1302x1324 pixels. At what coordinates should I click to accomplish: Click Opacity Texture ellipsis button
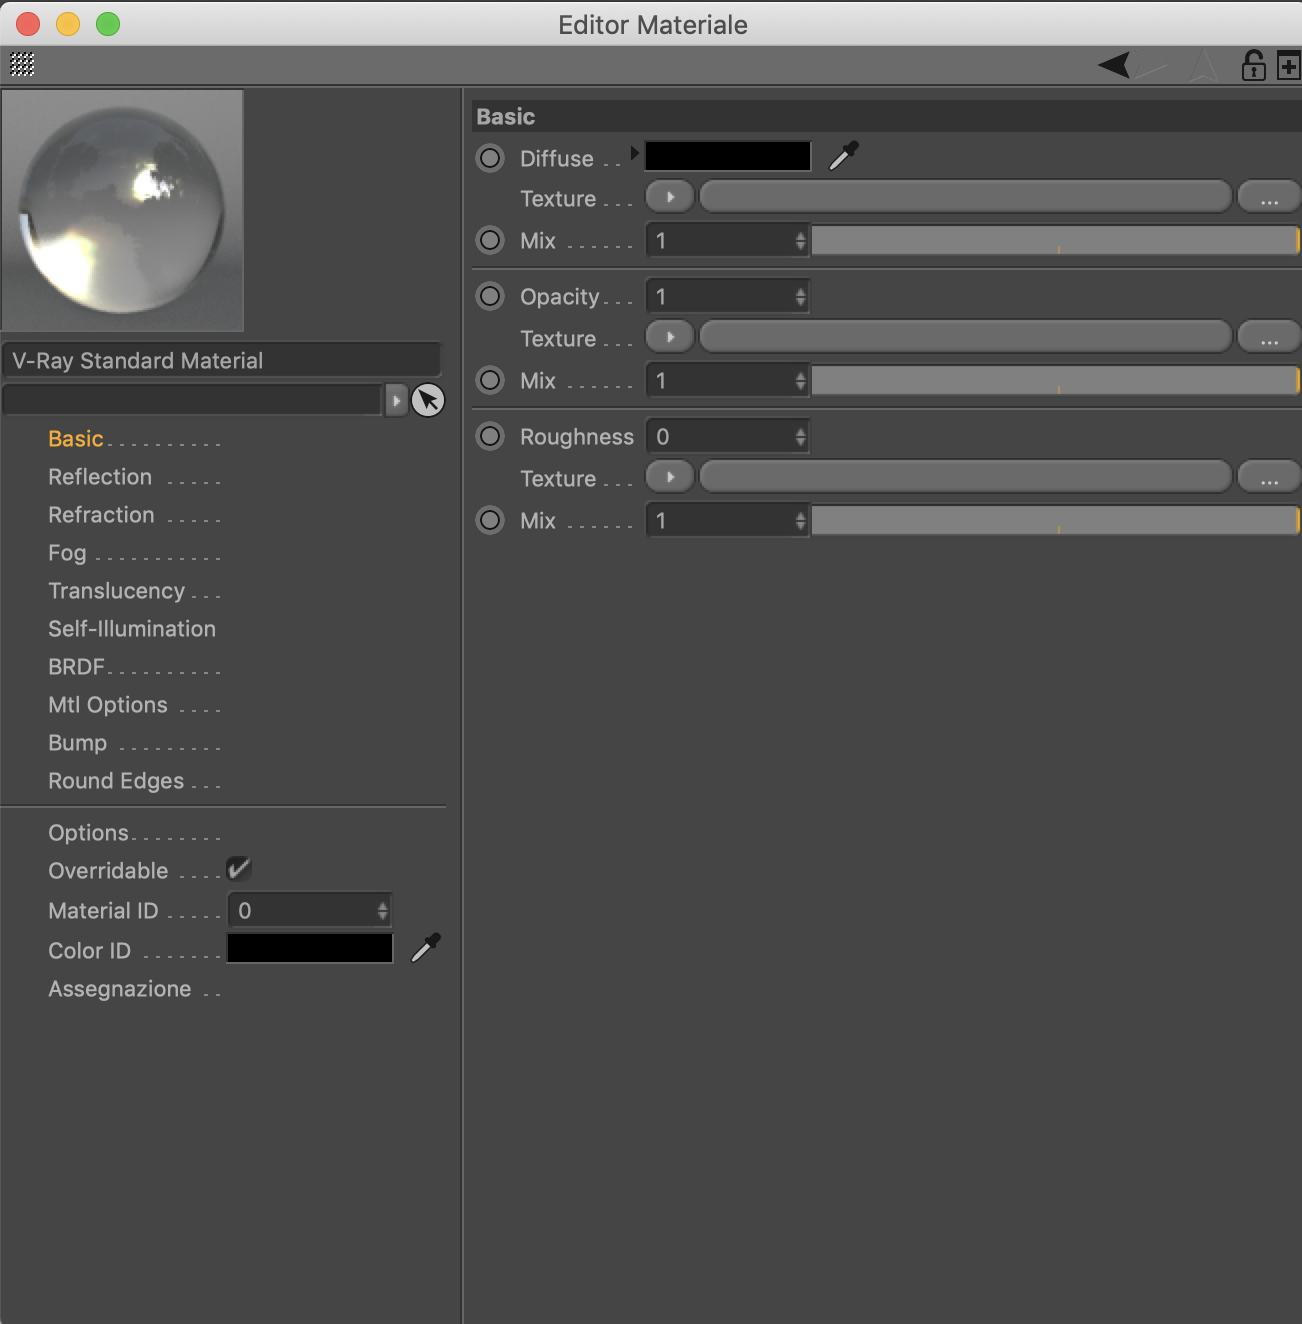tap(1269, 337)
